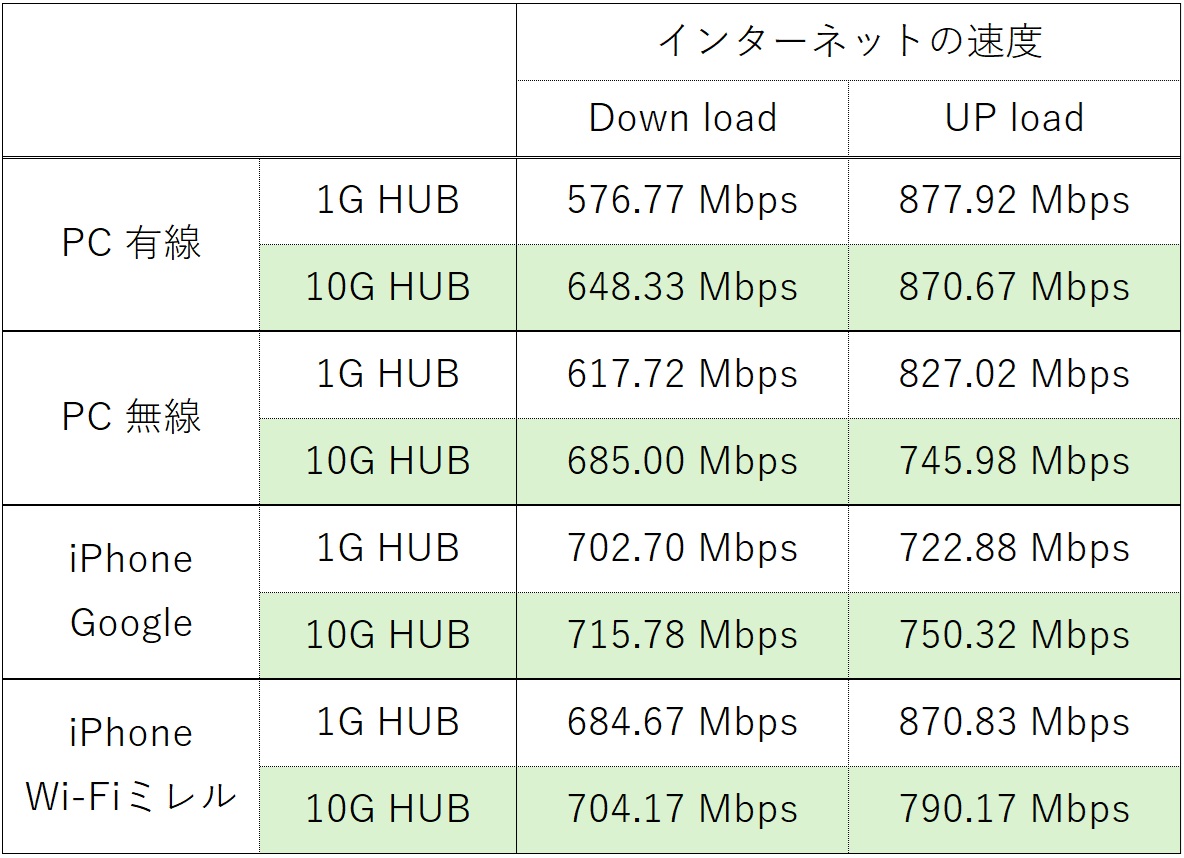Click the 790.17 Mbps cell
Viewport: 1184px width, 858px height.
tap(1014, 808)
